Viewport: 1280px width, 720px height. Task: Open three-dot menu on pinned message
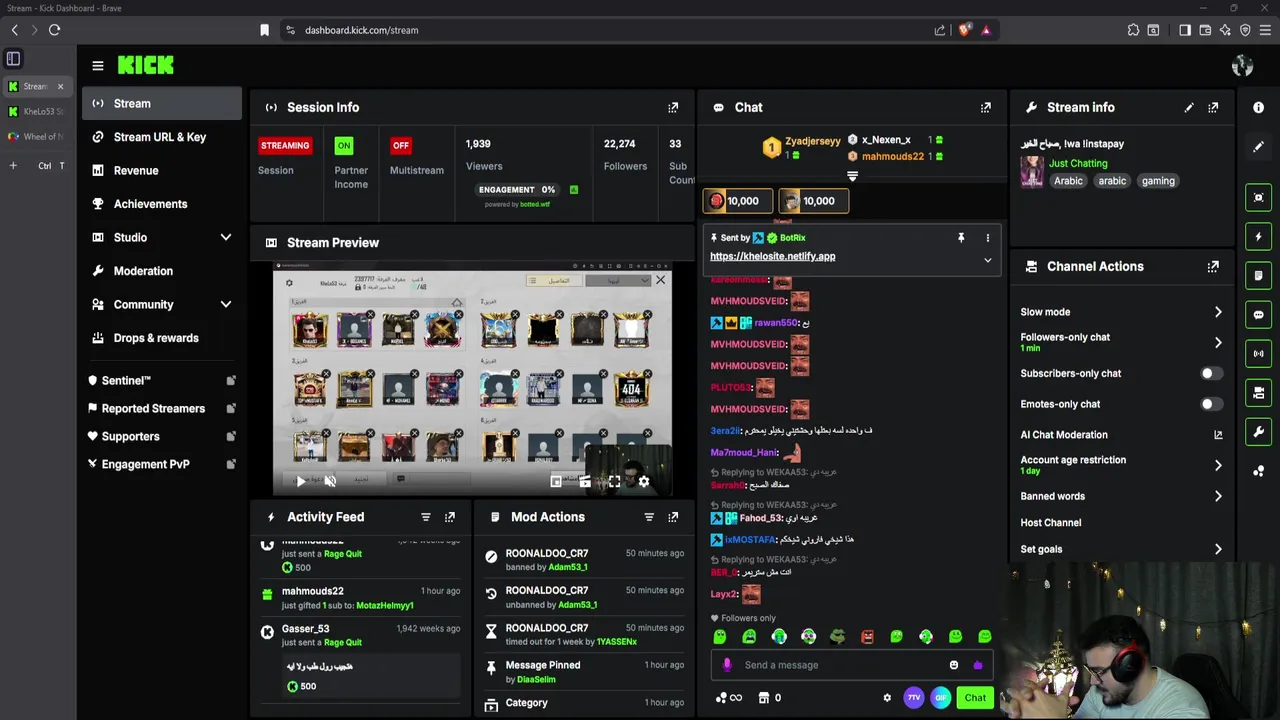(988, 238)
